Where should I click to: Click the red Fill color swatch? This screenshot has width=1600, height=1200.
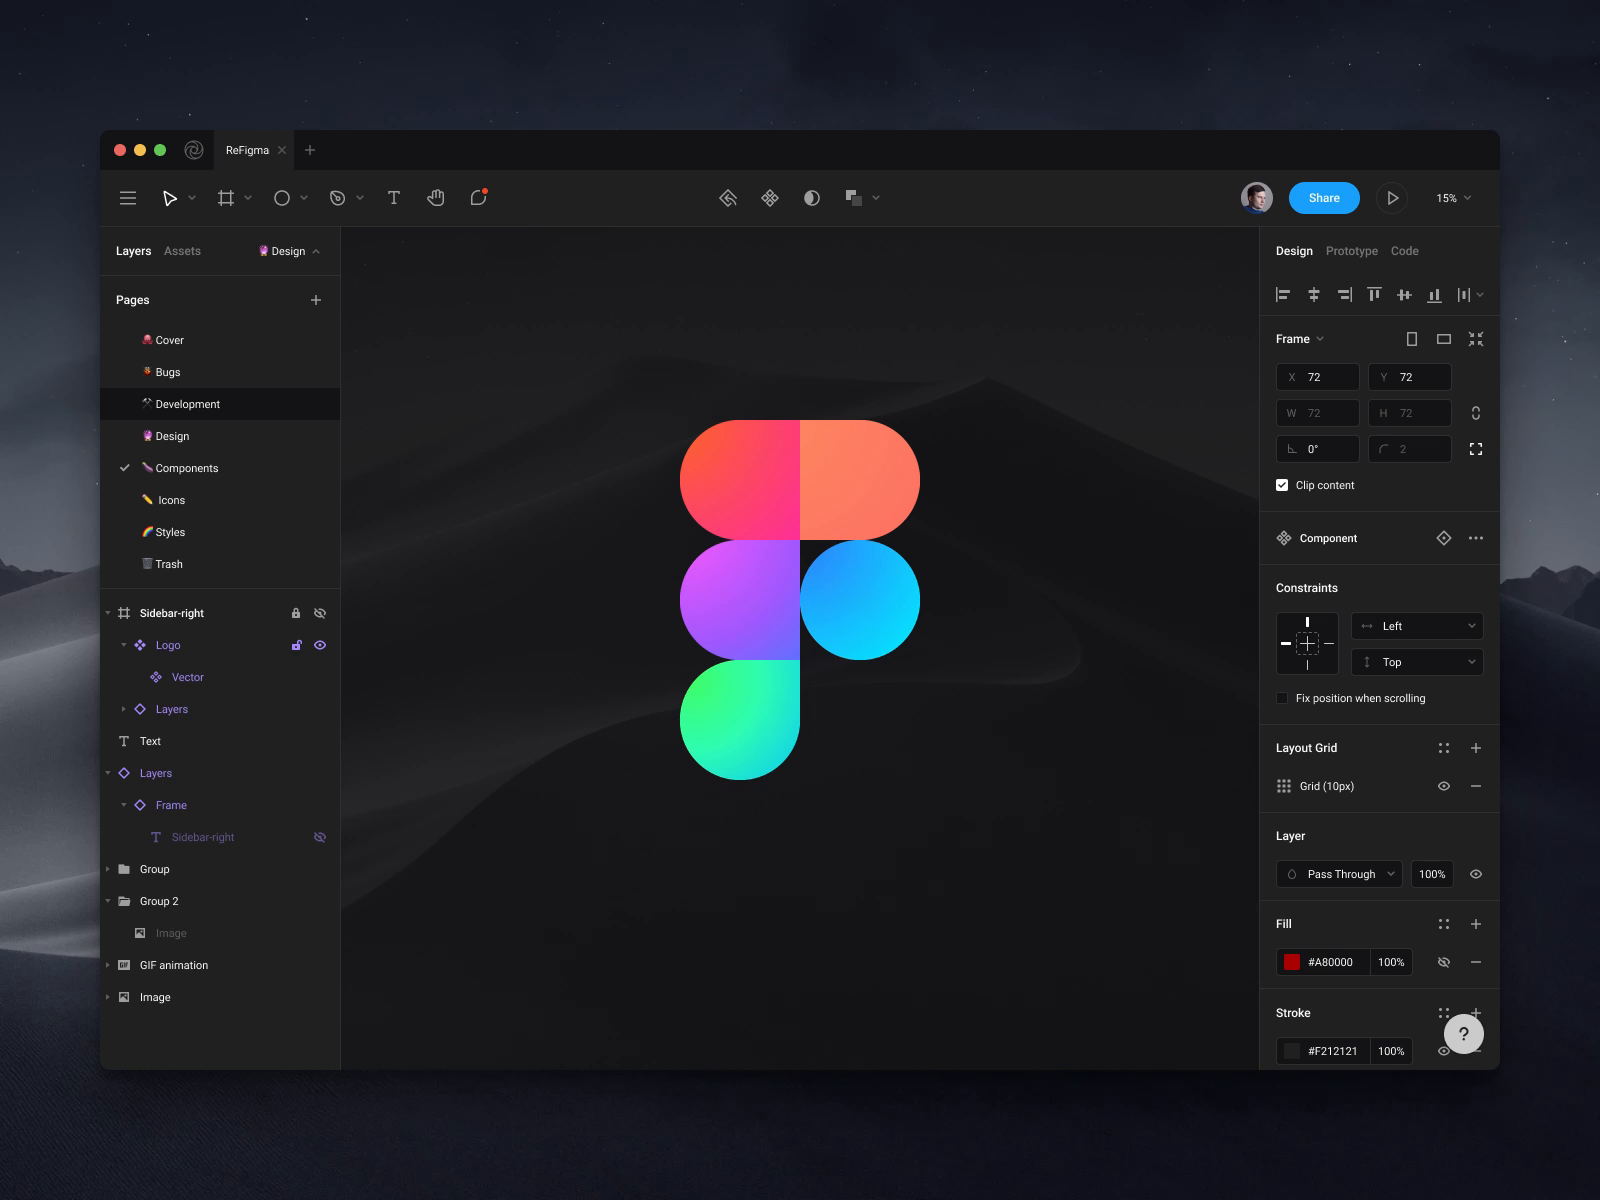click(1293, 962)
